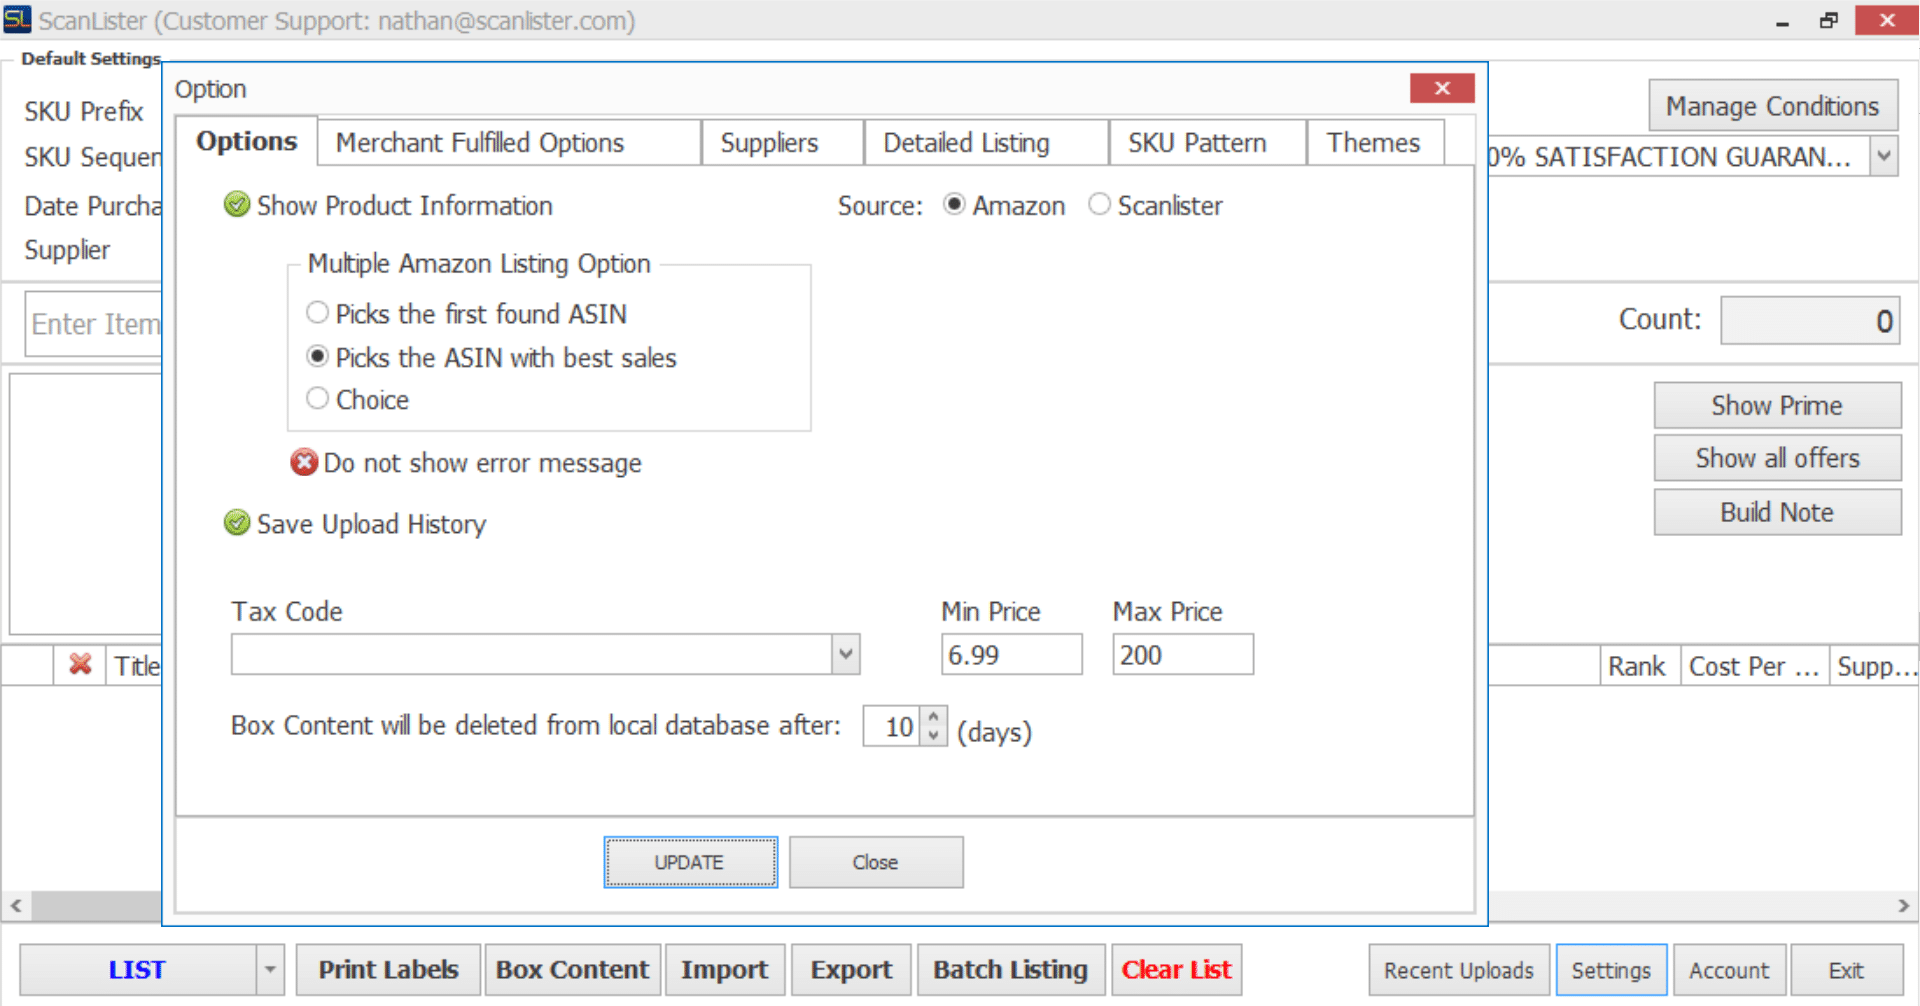Image resolution: width=1920 pixels, height=1006 pixels.
Task: Open the Suppliers tab
Action: [783, 143]
